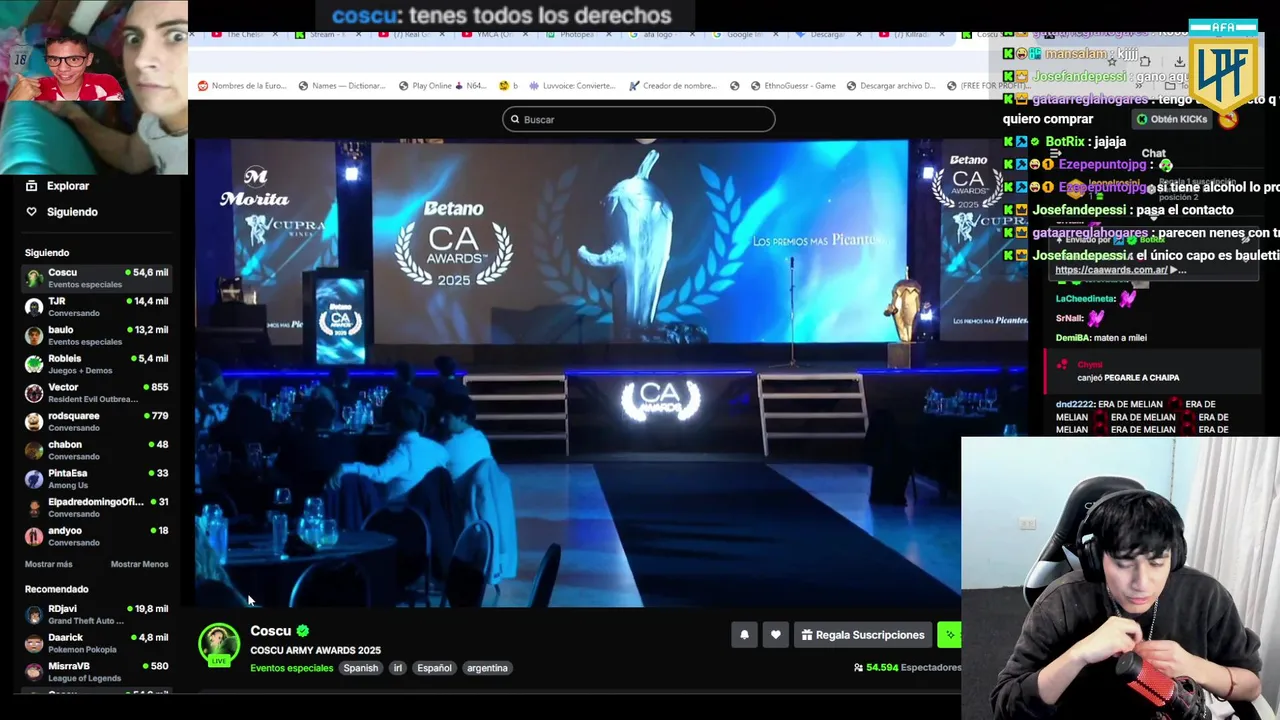Click RDjavi's avatar under Recomendado

(34, 615)
